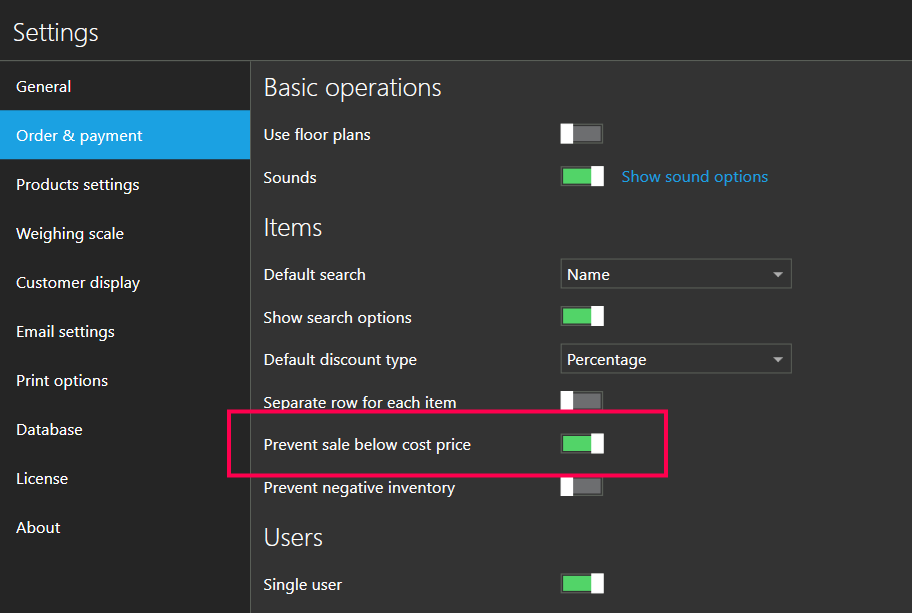The image size is (912, 613).
Task: Navigate to Email settings
Action: point(65,332)
